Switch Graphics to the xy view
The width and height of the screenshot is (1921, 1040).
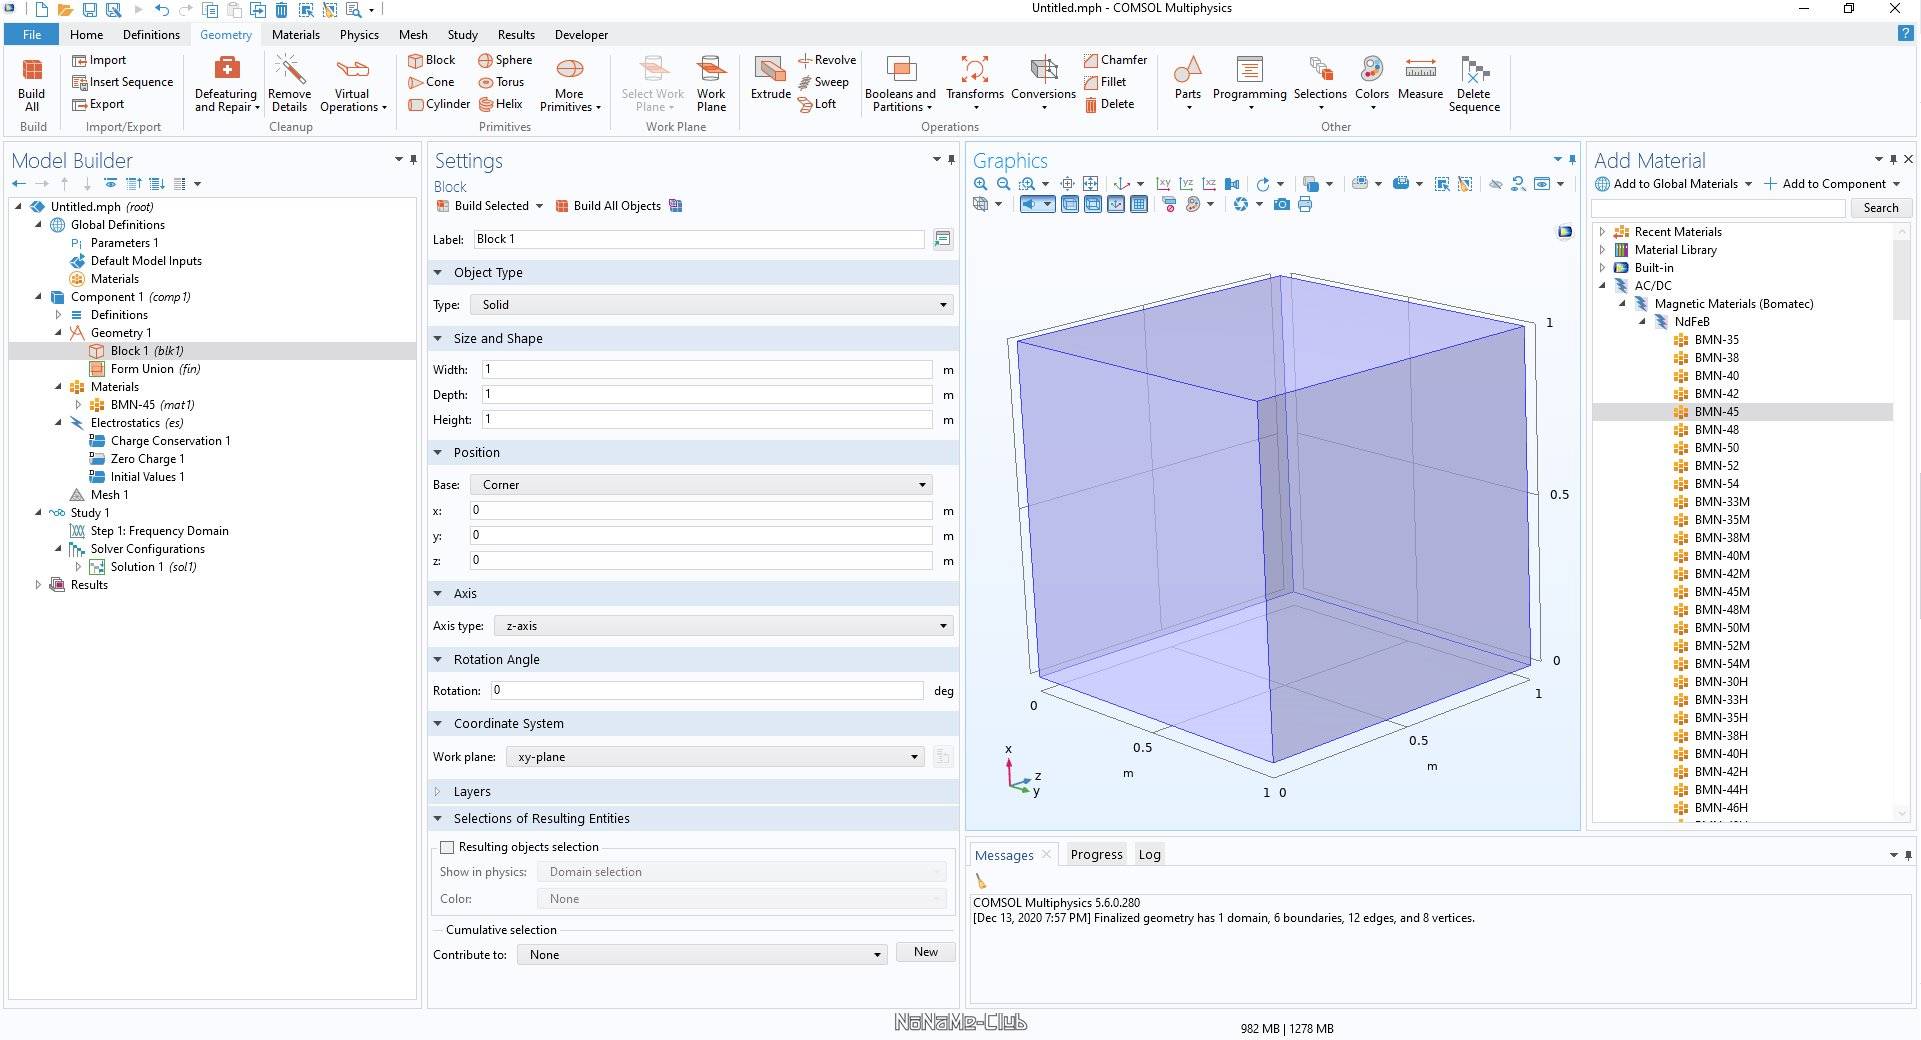(x=1163, y=184)
